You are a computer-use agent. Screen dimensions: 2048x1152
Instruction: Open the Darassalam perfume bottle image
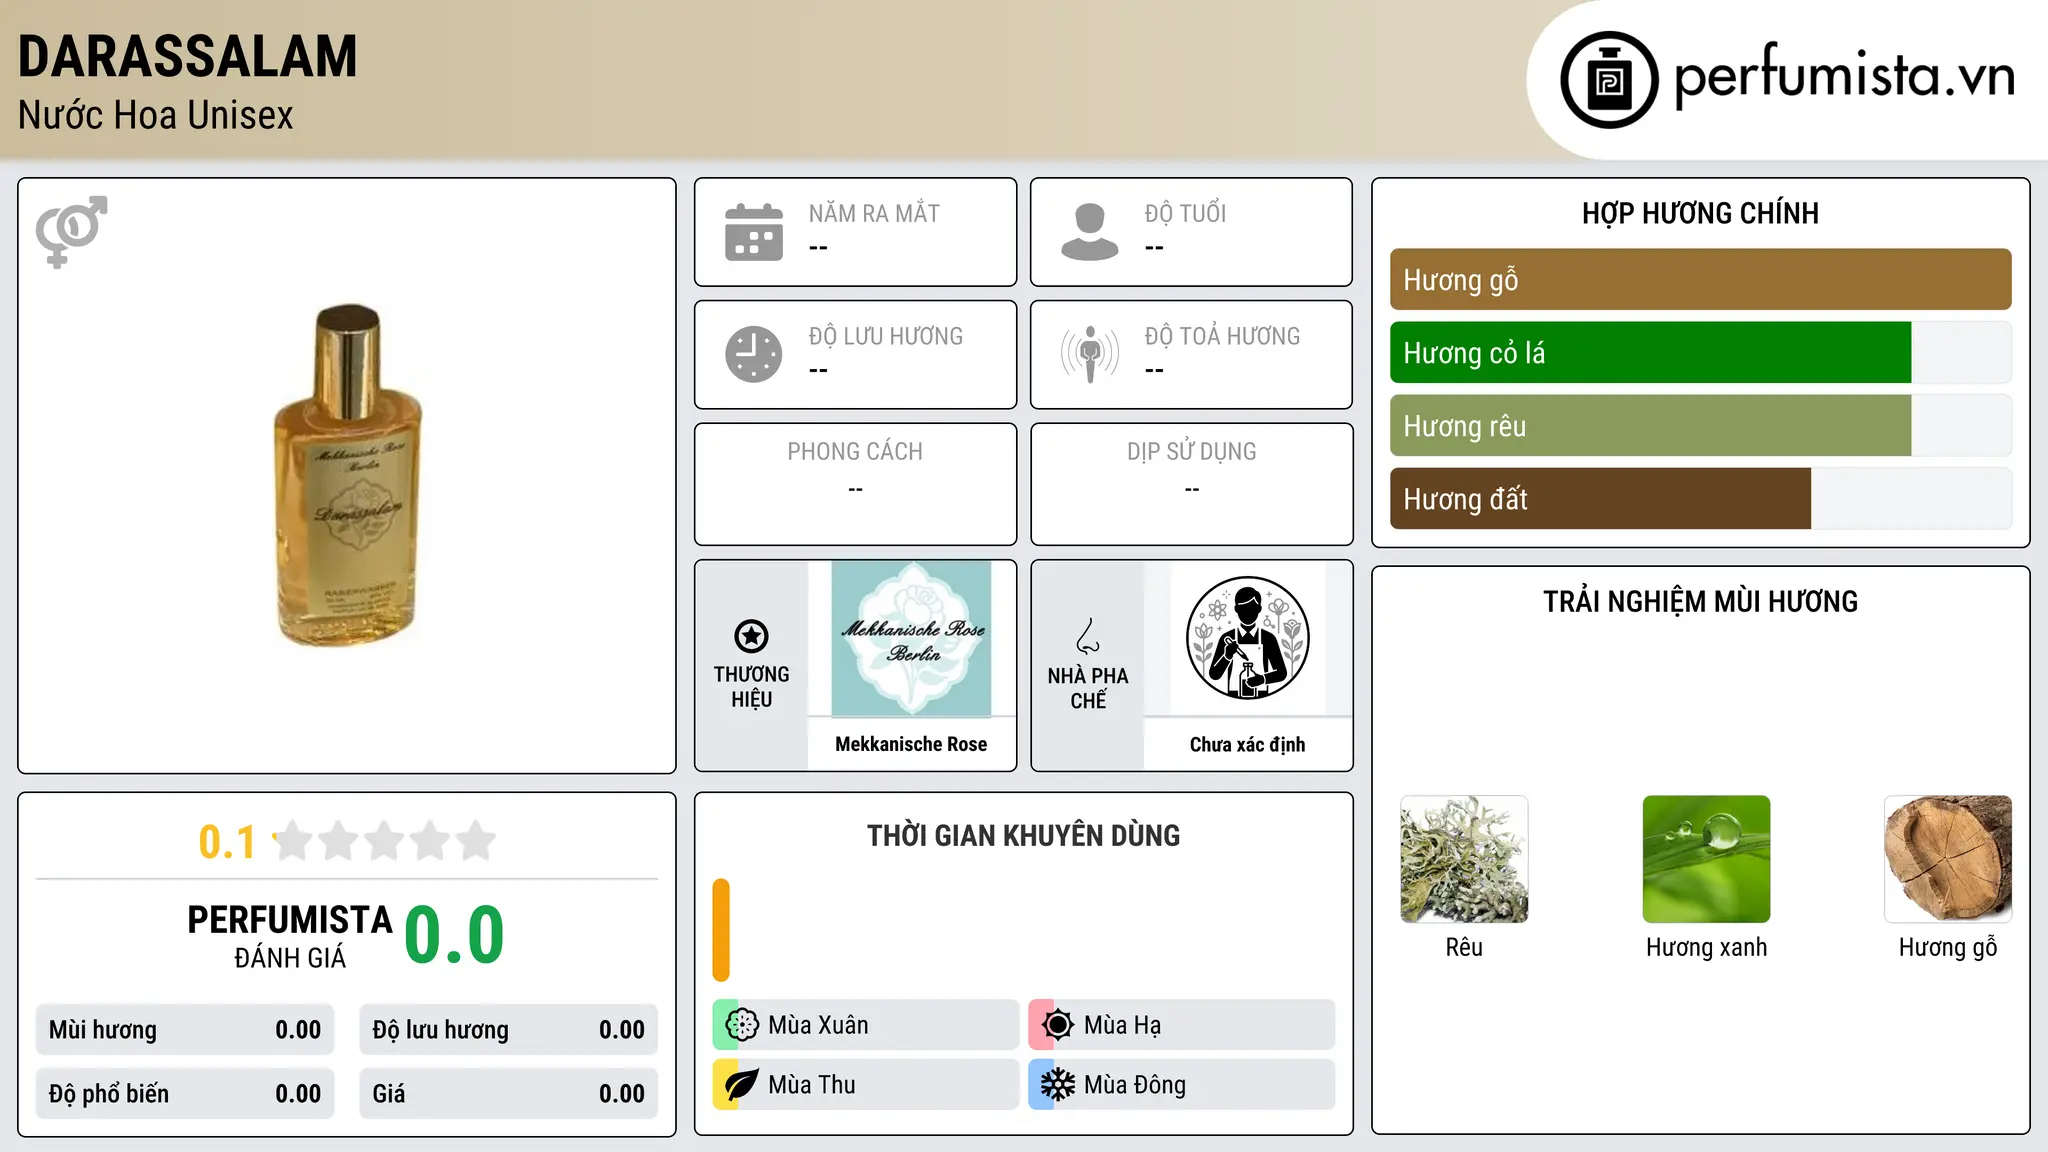pyautogui.click(x=347, y=475)
